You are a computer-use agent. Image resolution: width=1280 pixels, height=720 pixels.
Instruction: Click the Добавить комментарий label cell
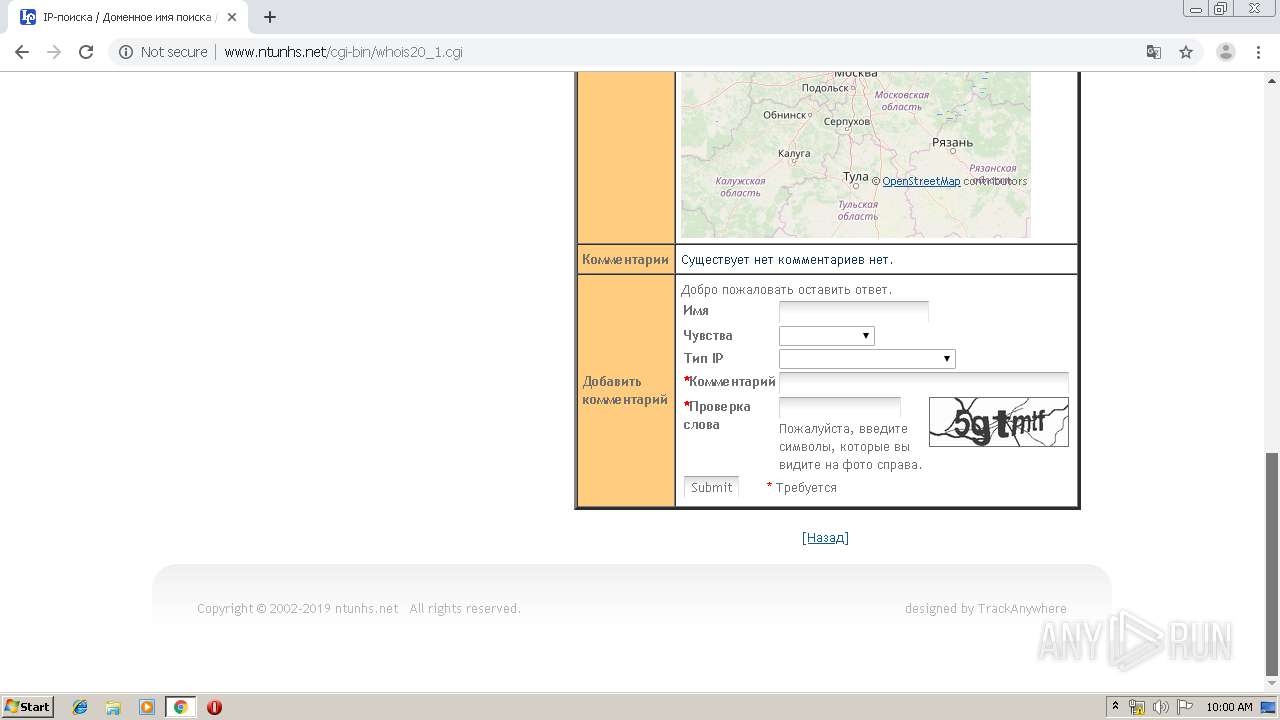pos(625,390)
